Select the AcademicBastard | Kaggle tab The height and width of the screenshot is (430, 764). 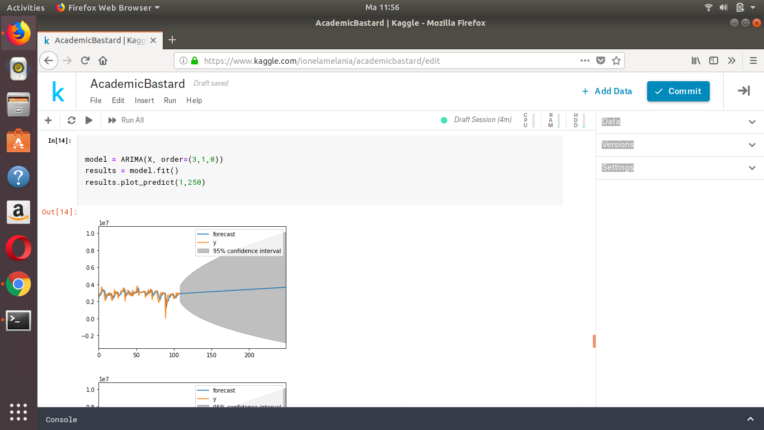[x=100, y=40]
